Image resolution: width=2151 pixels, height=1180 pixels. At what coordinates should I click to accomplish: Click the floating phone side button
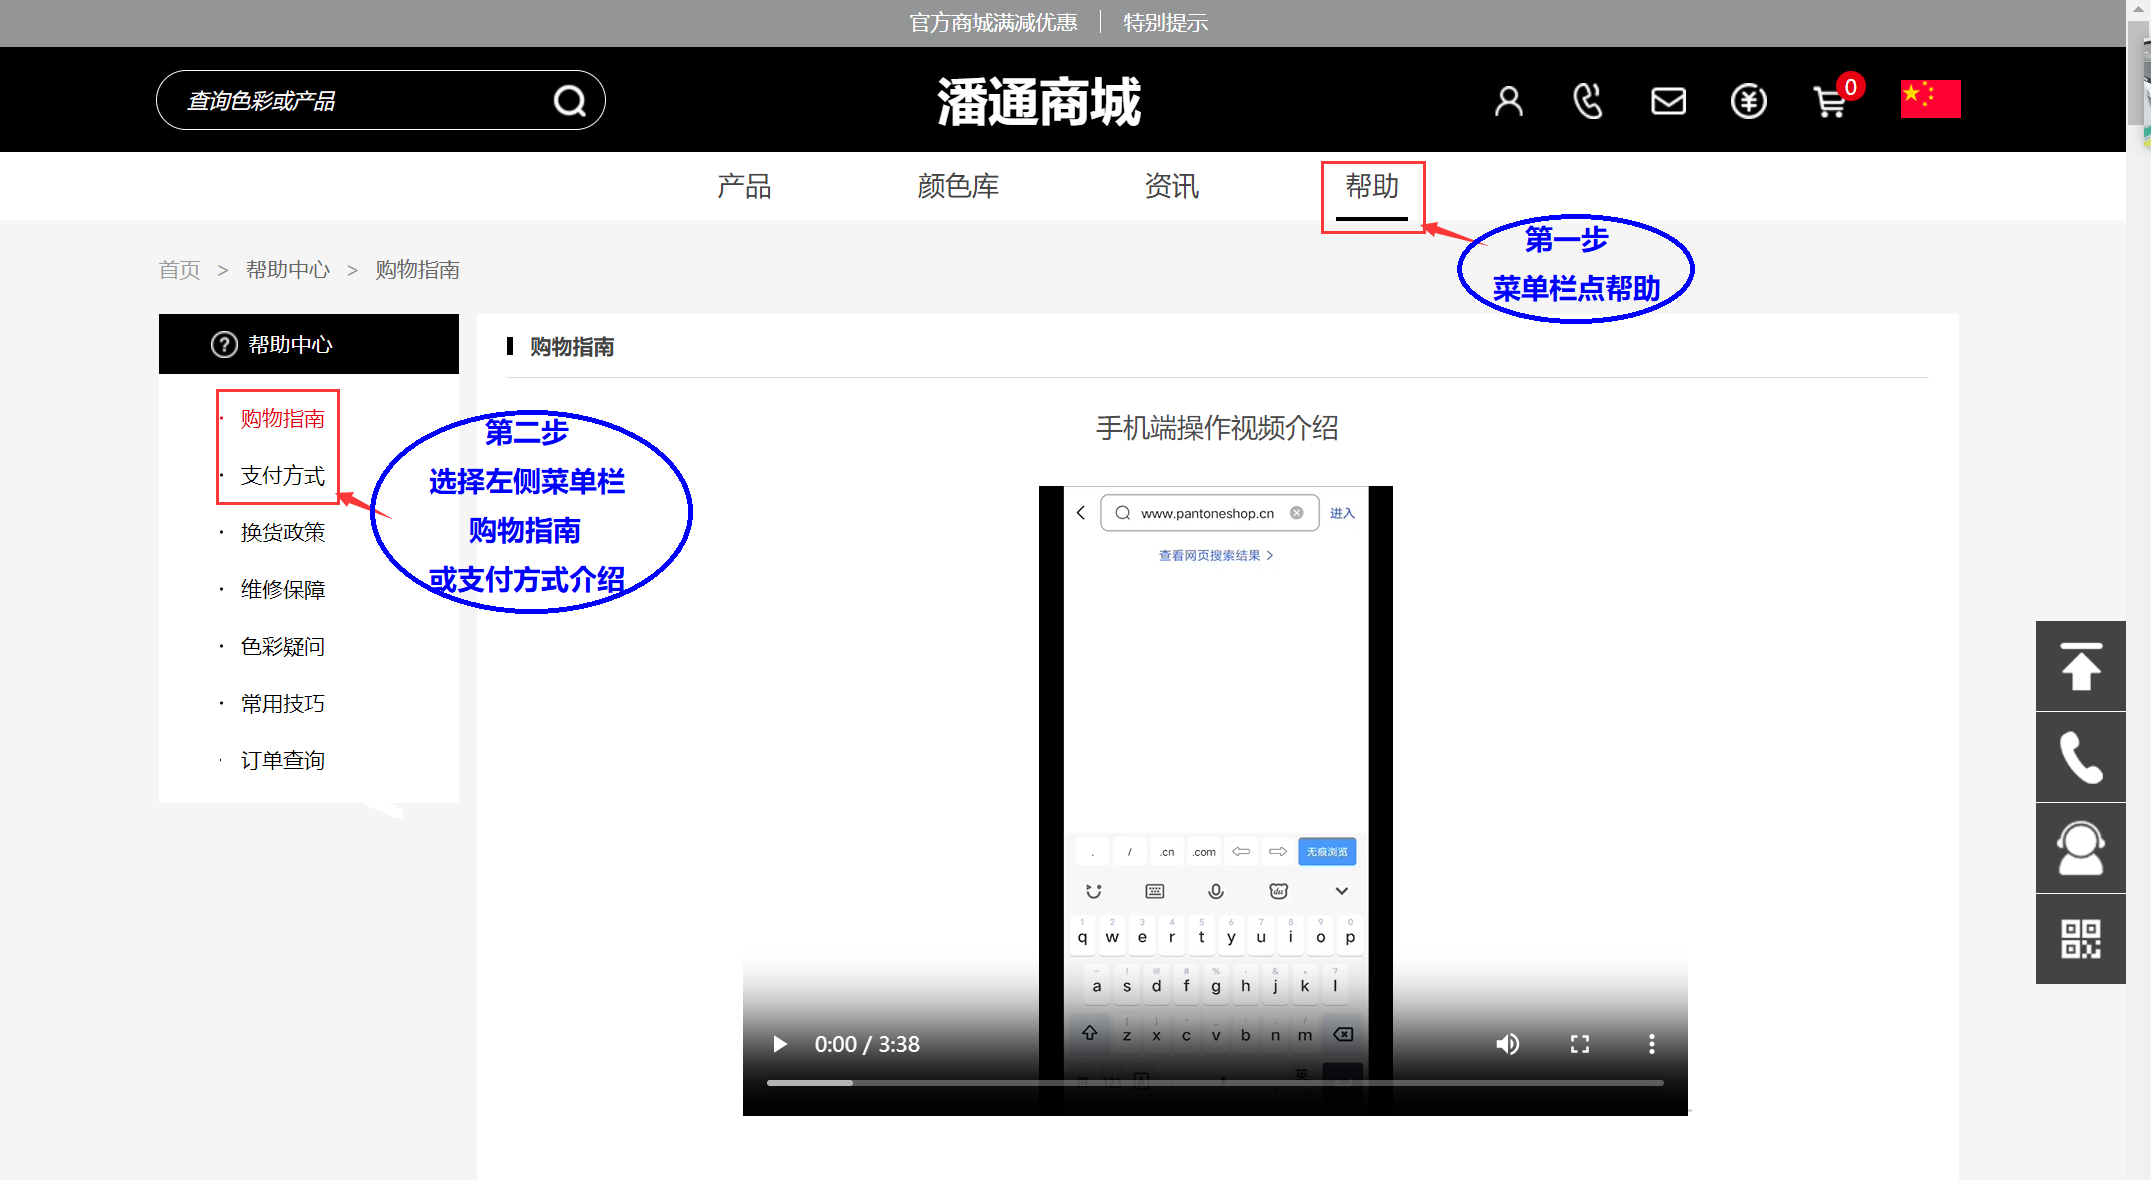pos(2080,757)
